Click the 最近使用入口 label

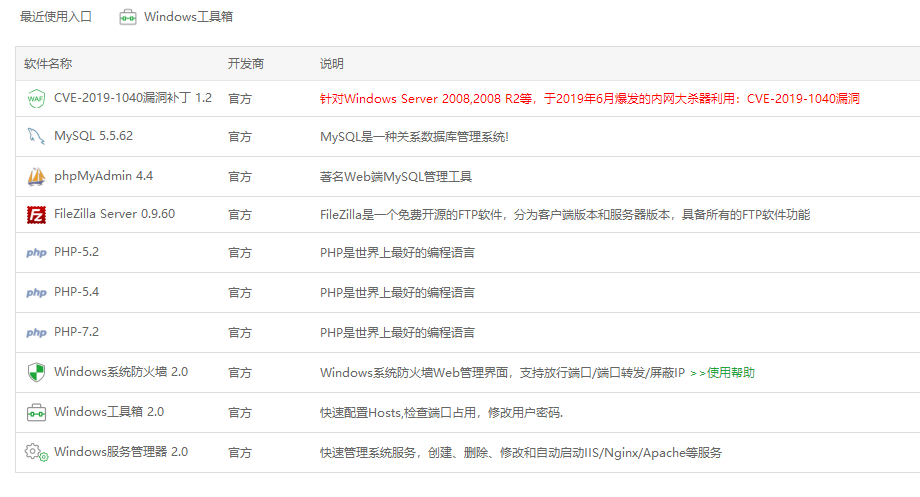[56, 17]
